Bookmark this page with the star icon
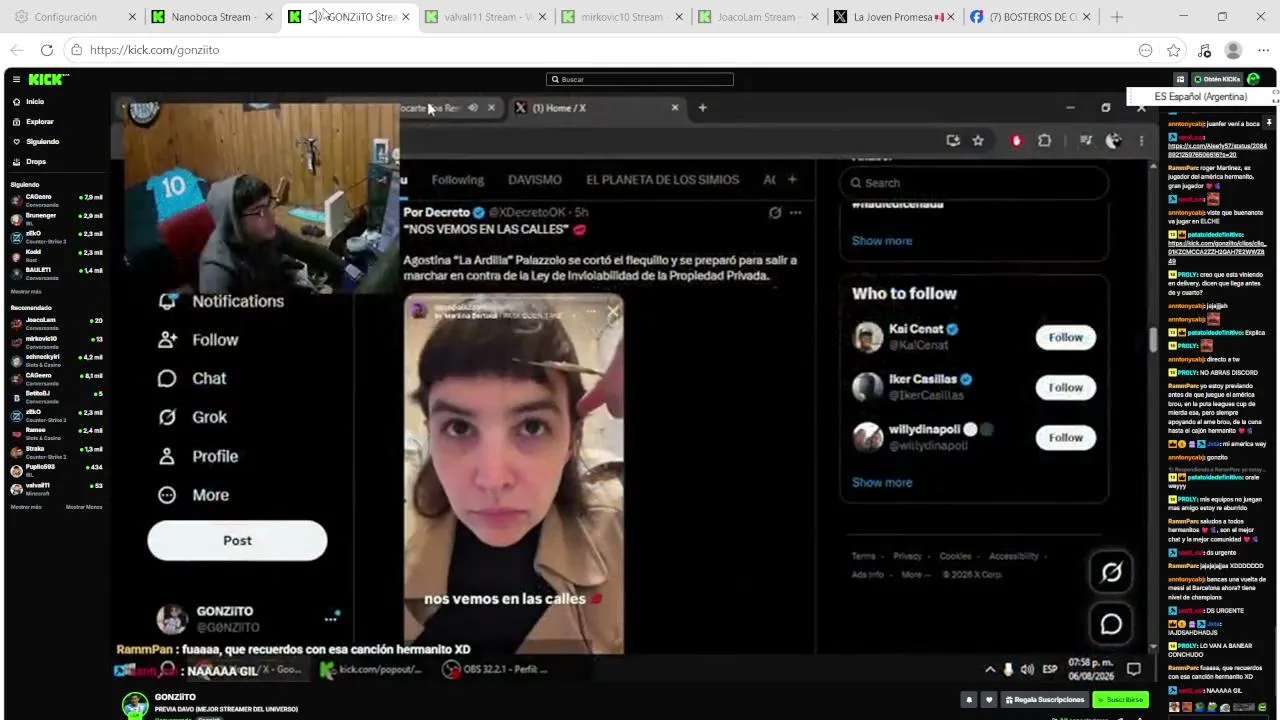This screenshot has height=720, width=1280. [1174, 50]
